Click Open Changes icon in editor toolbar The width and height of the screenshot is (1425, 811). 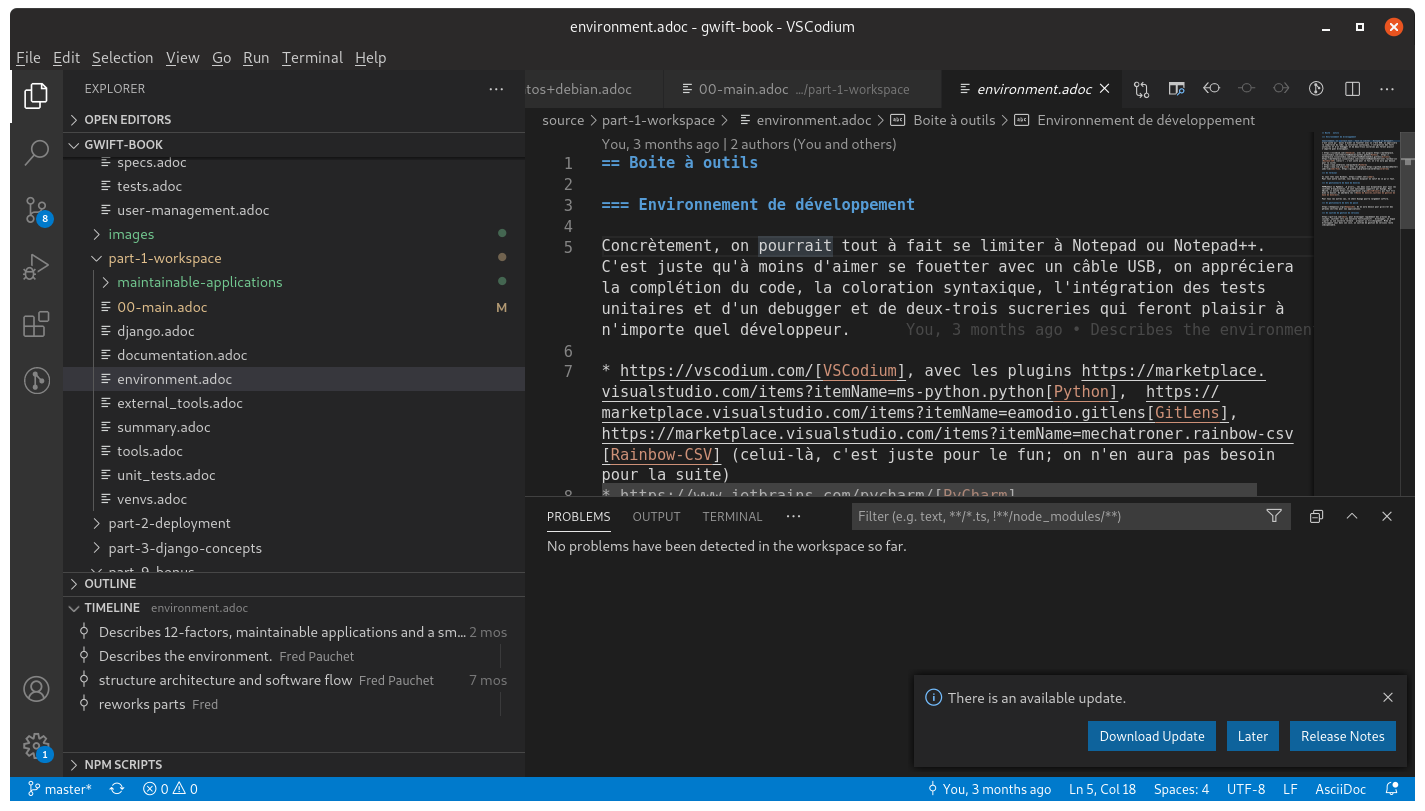coord(1141,89)
